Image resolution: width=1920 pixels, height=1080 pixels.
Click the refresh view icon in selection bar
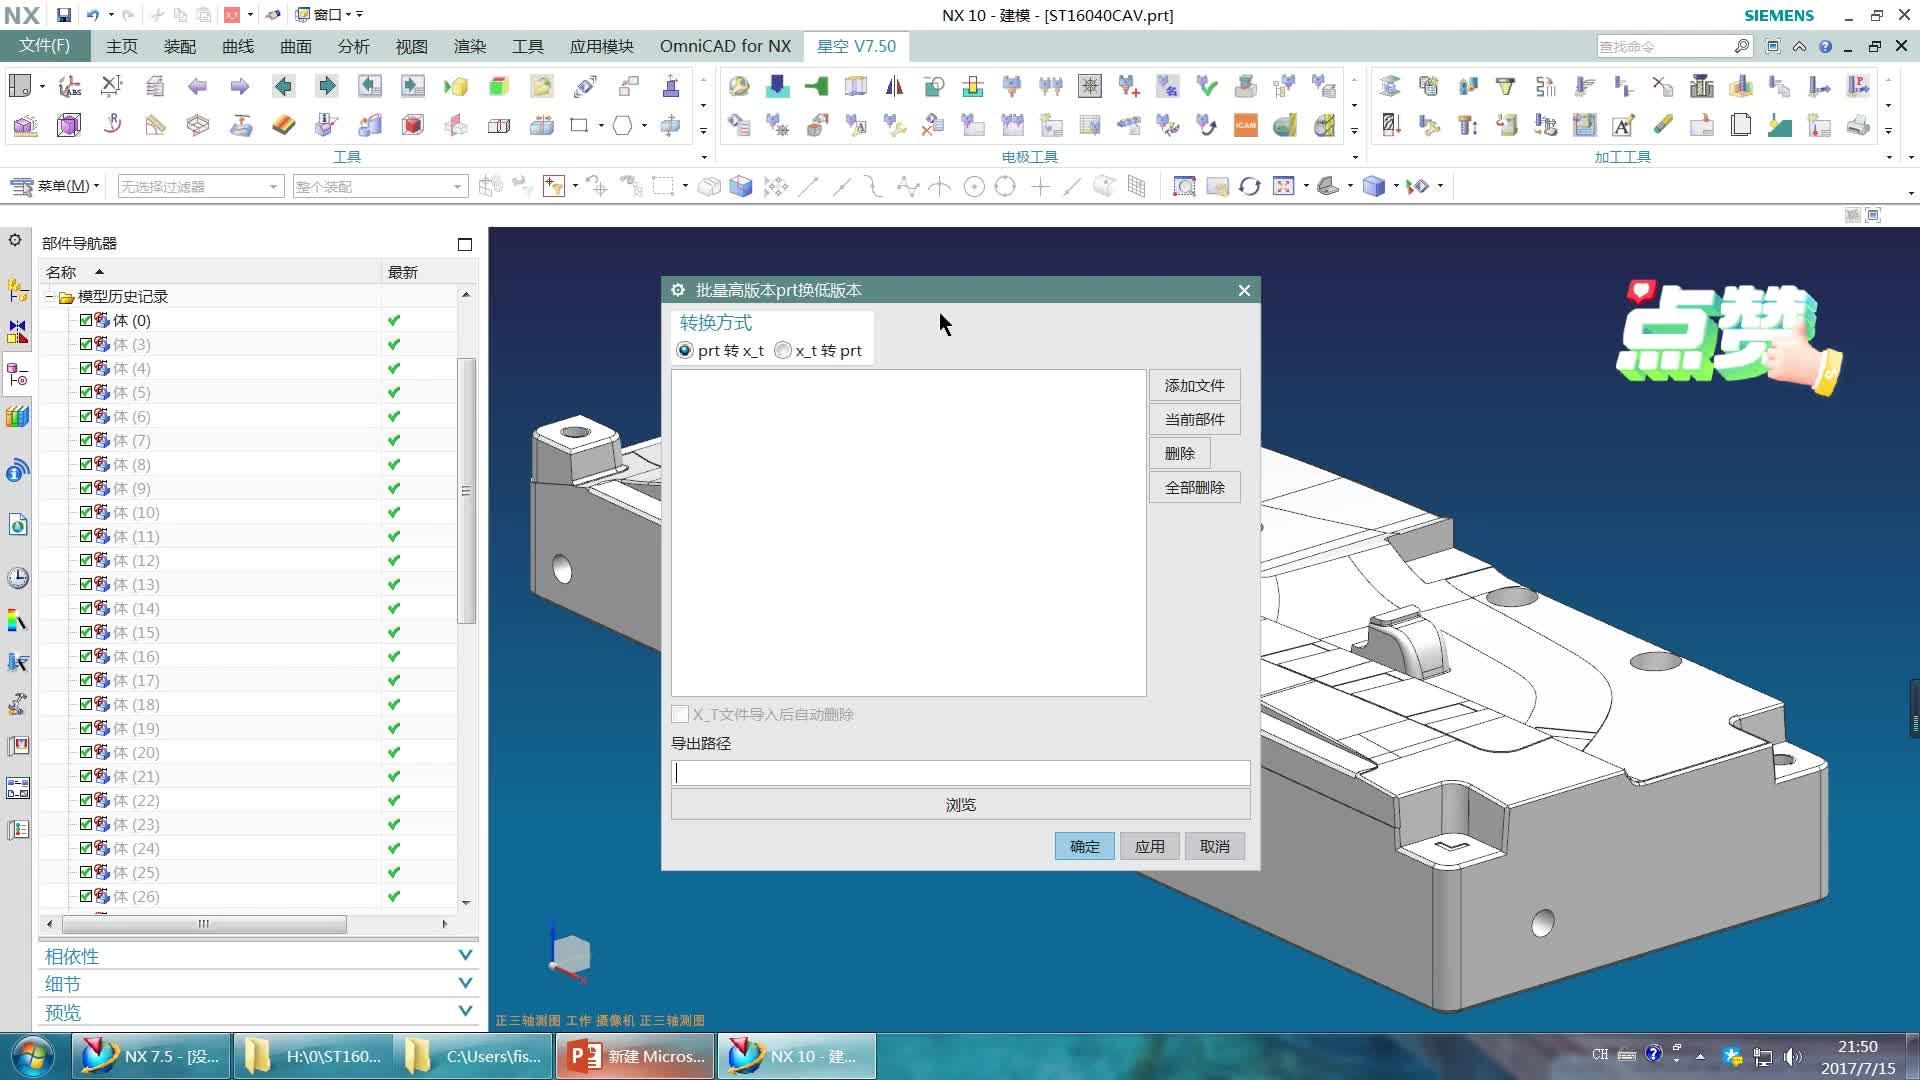click(x=1249, y=186)
